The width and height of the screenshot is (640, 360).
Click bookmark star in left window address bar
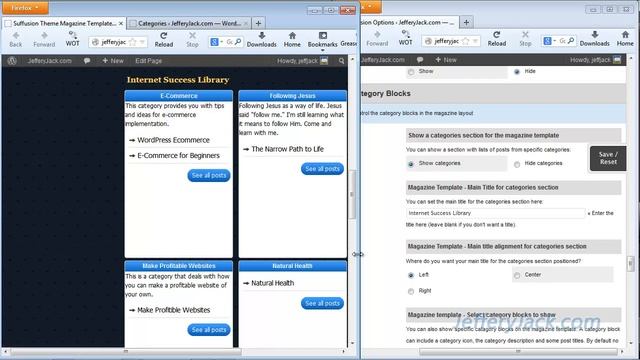click(x=132, y=42)
